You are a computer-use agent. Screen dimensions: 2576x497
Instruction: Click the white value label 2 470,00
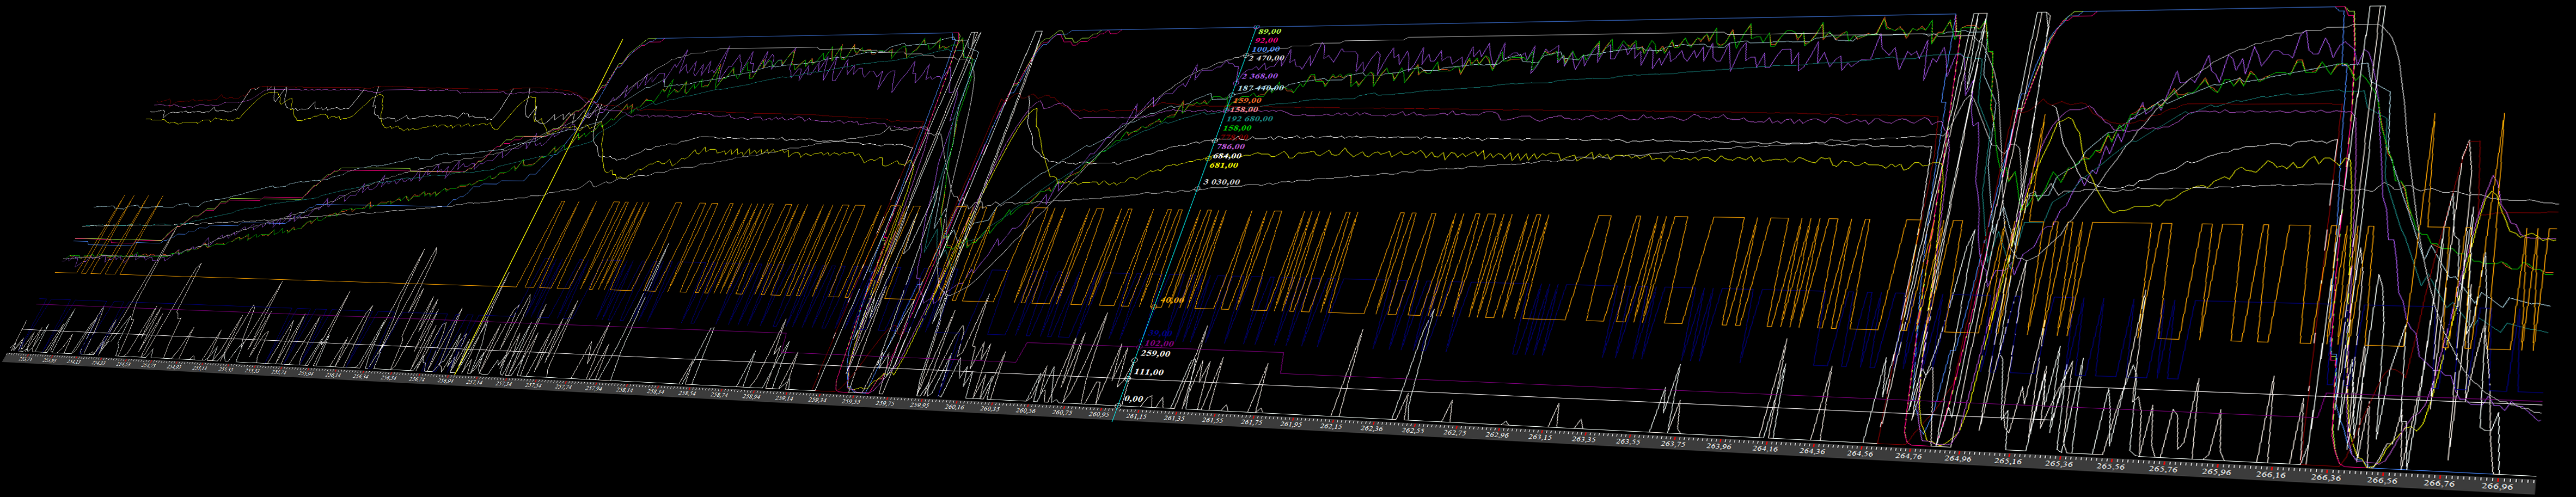1265,58
